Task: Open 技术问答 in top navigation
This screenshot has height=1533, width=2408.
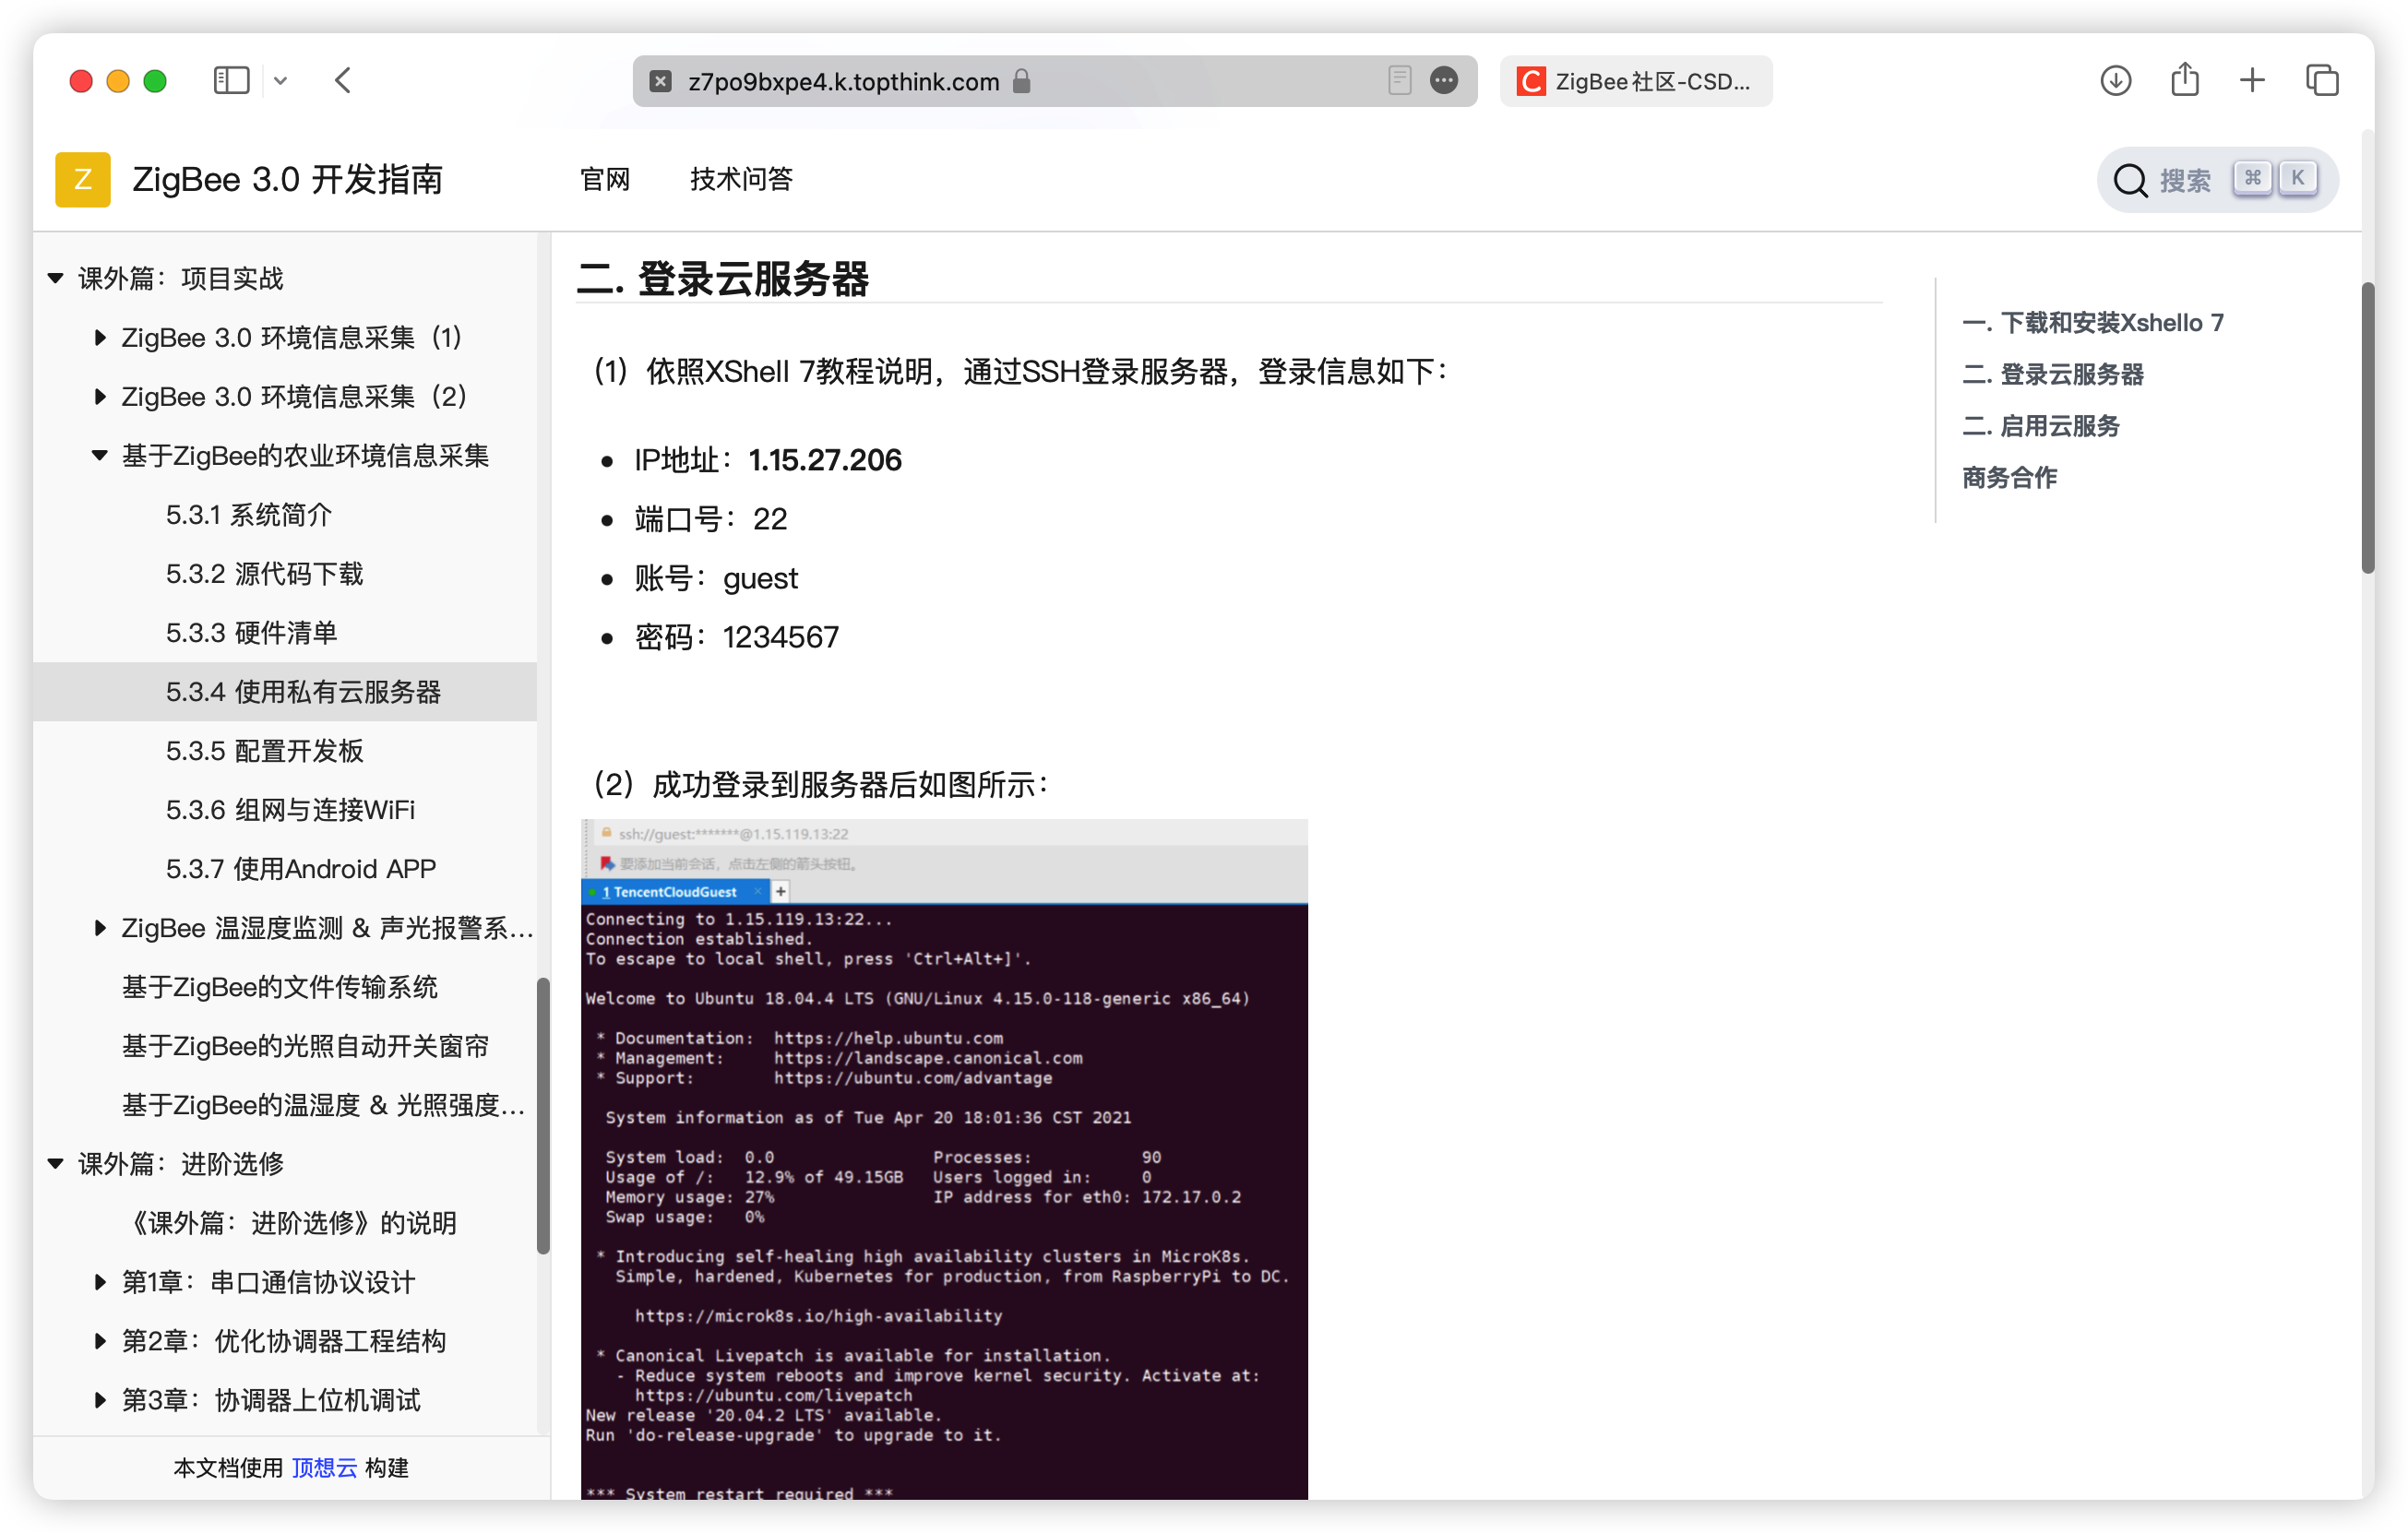Action: point(740,180)
